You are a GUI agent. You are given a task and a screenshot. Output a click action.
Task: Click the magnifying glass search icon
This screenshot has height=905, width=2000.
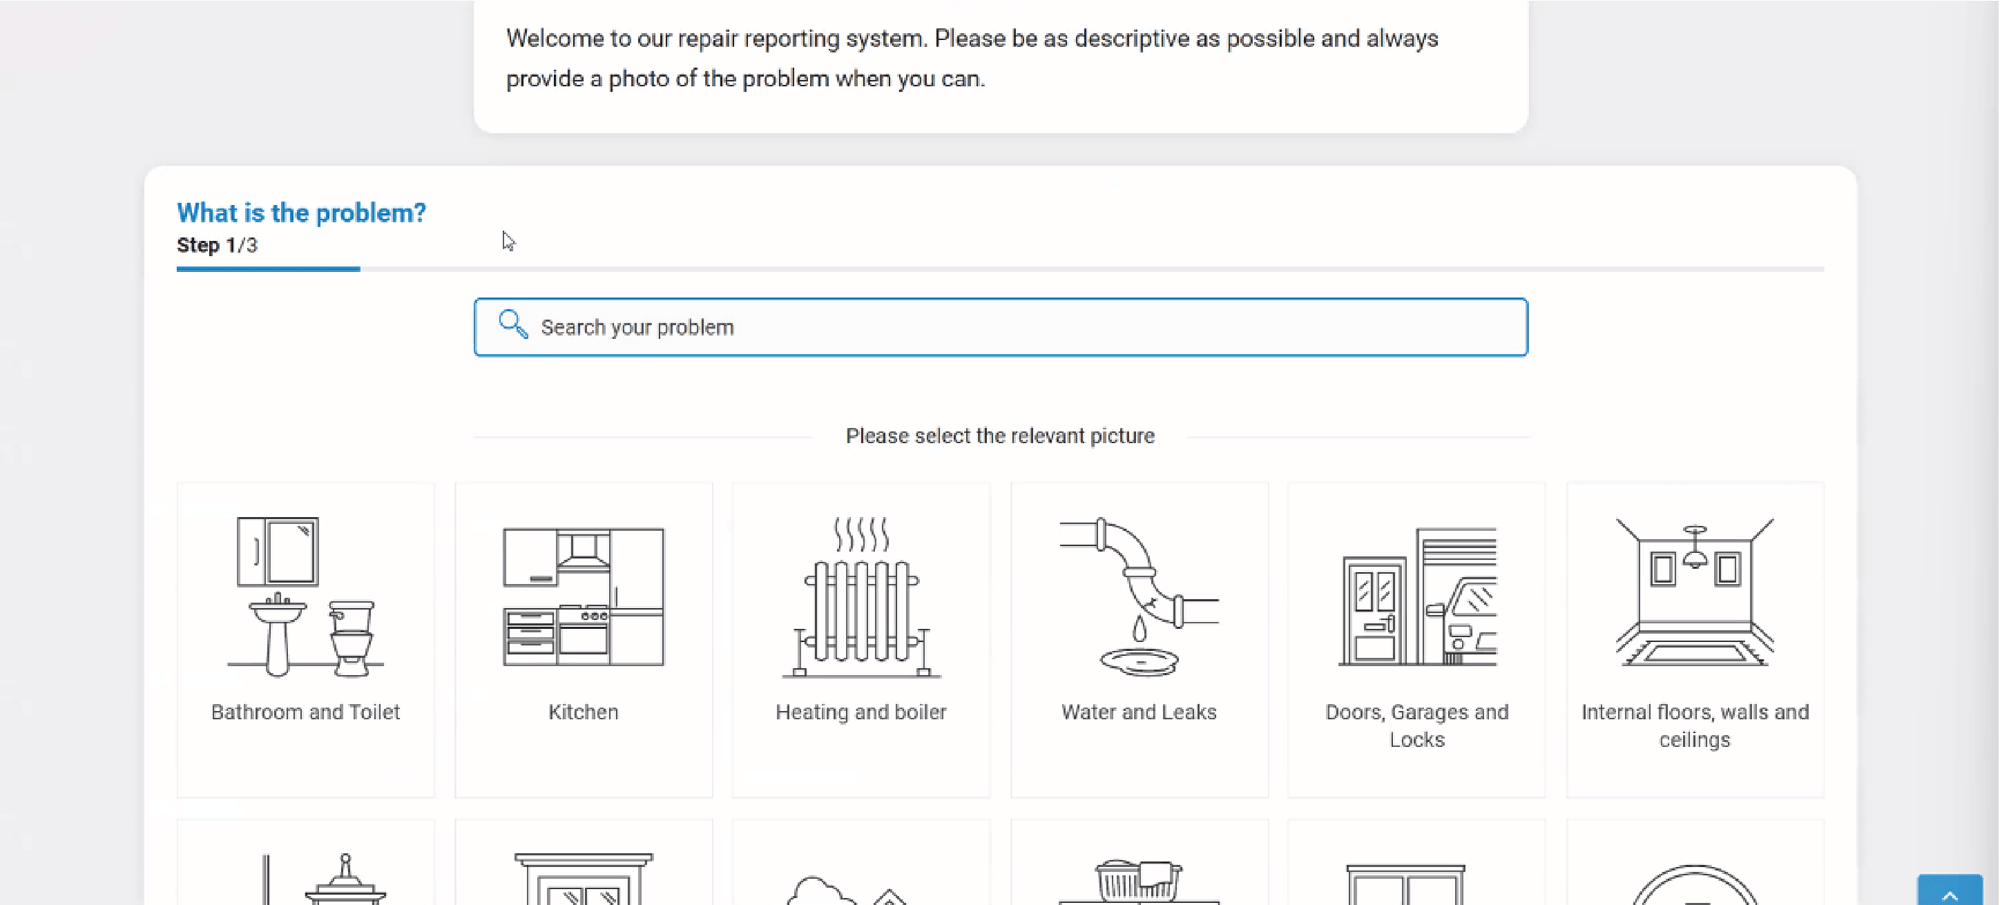[513, 325]
